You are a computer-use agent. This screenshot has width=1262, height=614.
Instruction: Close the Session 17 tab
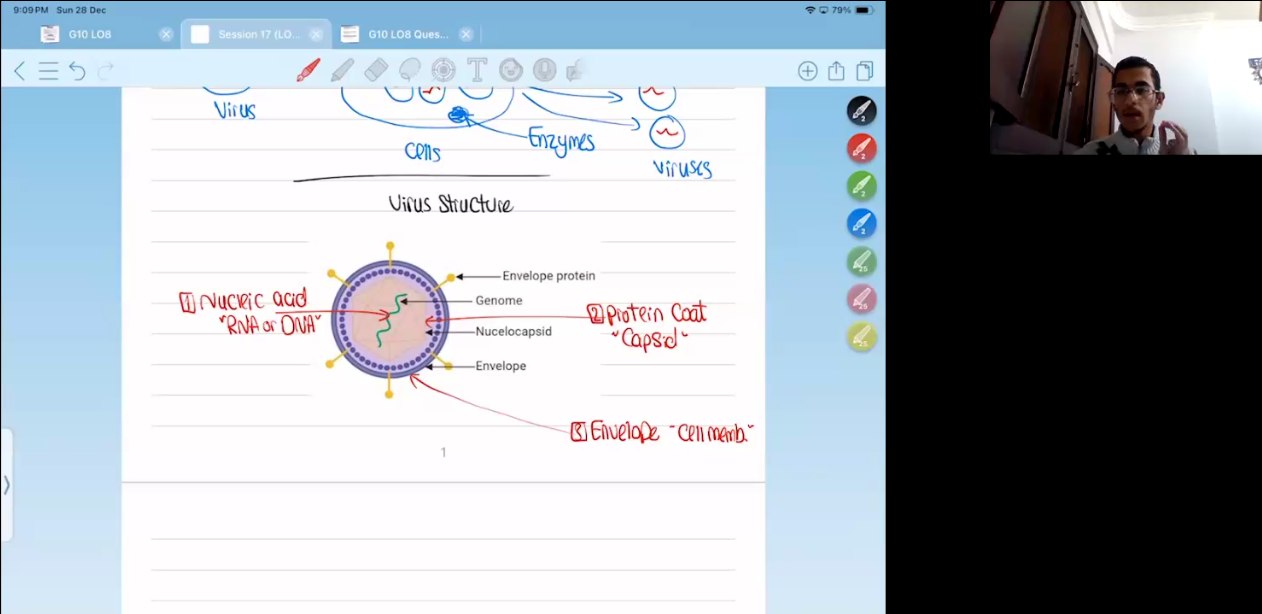pyautogui.click(x=316, y=34)
